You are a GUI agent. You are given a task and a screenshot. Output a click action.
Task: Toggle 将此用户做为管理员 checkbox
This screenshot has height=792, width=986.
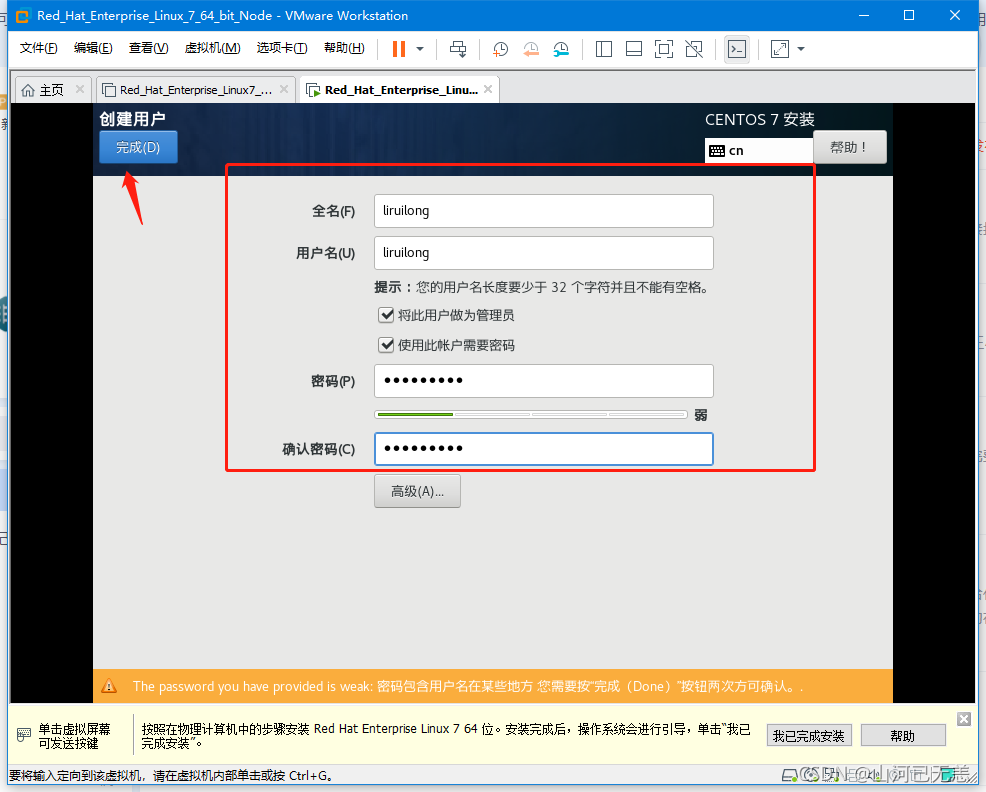[x=386, y=315]
